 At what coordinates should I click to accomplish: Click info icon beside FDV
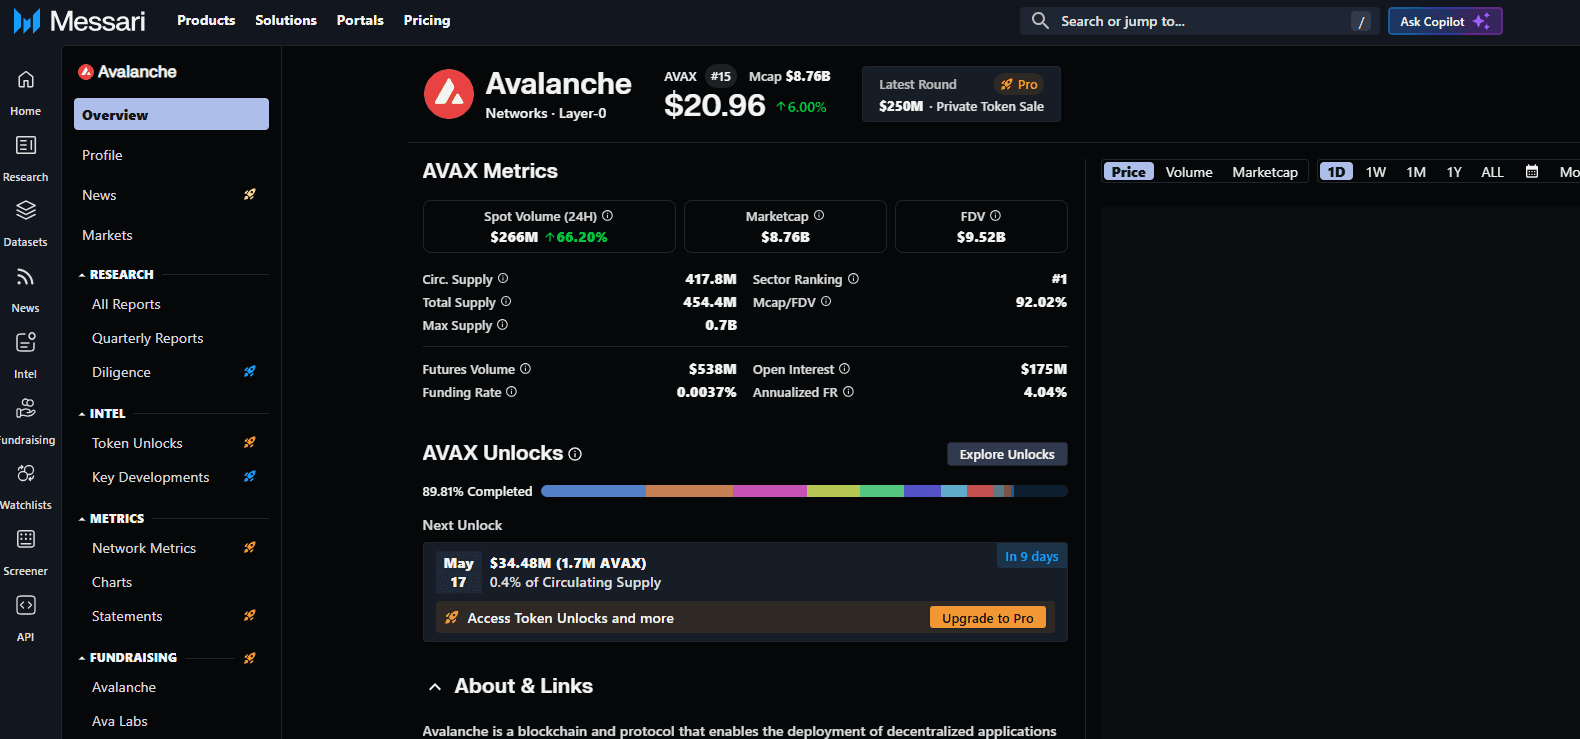point(995,216)
